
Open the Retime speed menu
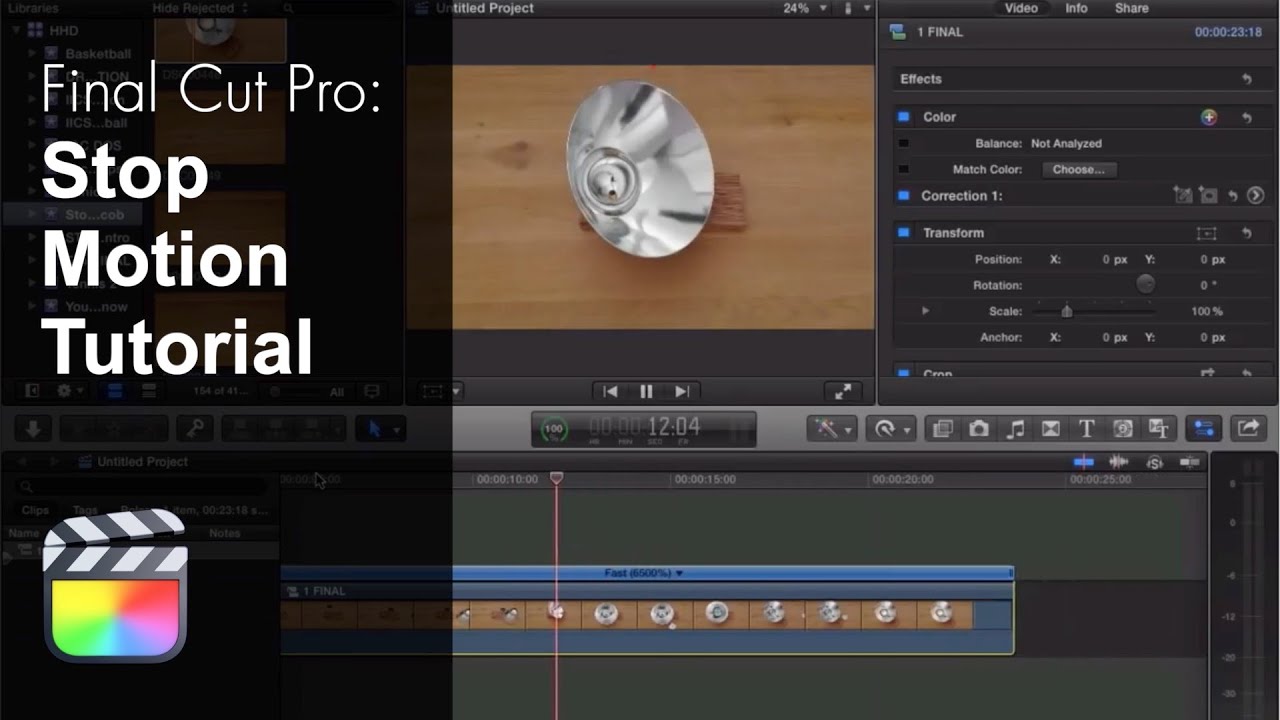892,429
